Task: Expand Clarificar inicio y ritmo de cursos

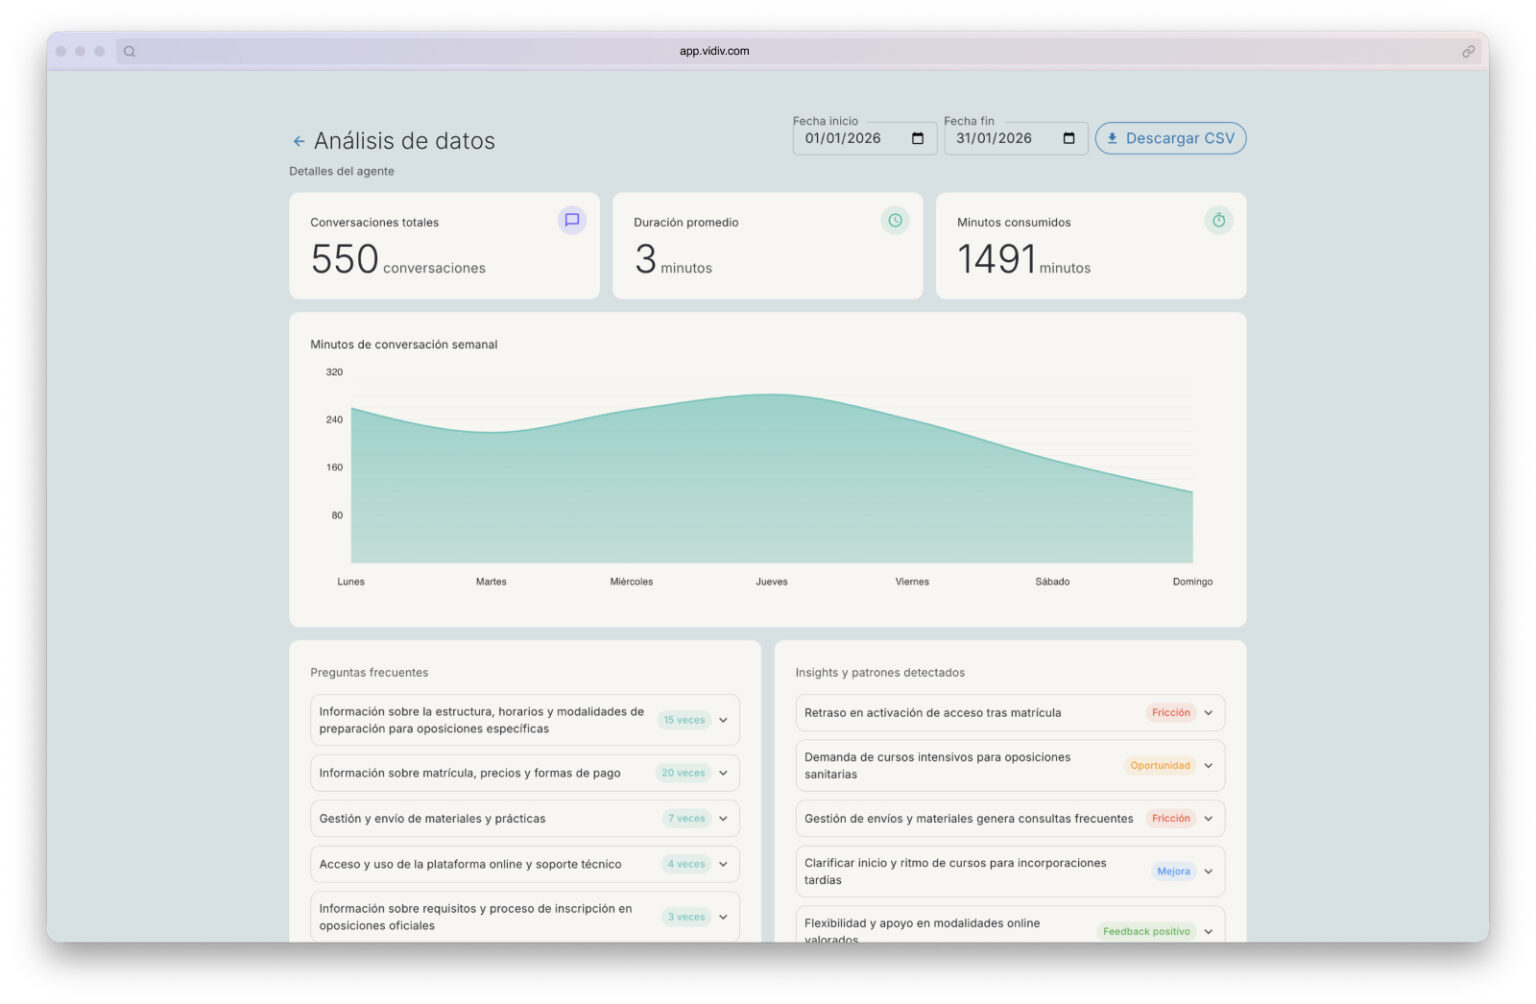Action: pyautogui.click(x=1208, y=870)
